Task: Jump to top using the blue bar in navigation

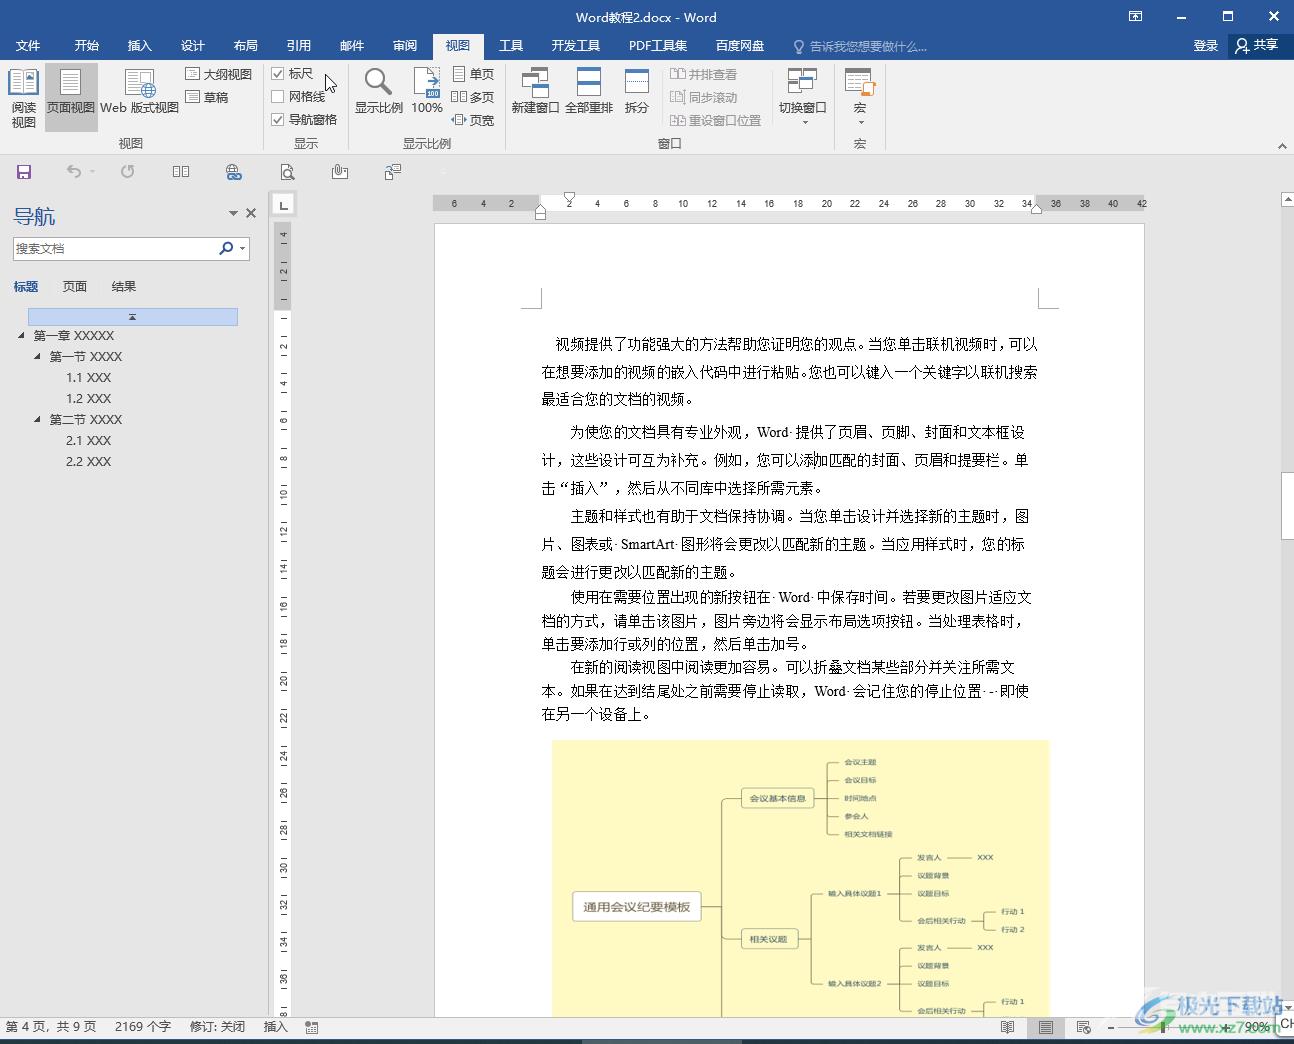Action: pos(133,317)
